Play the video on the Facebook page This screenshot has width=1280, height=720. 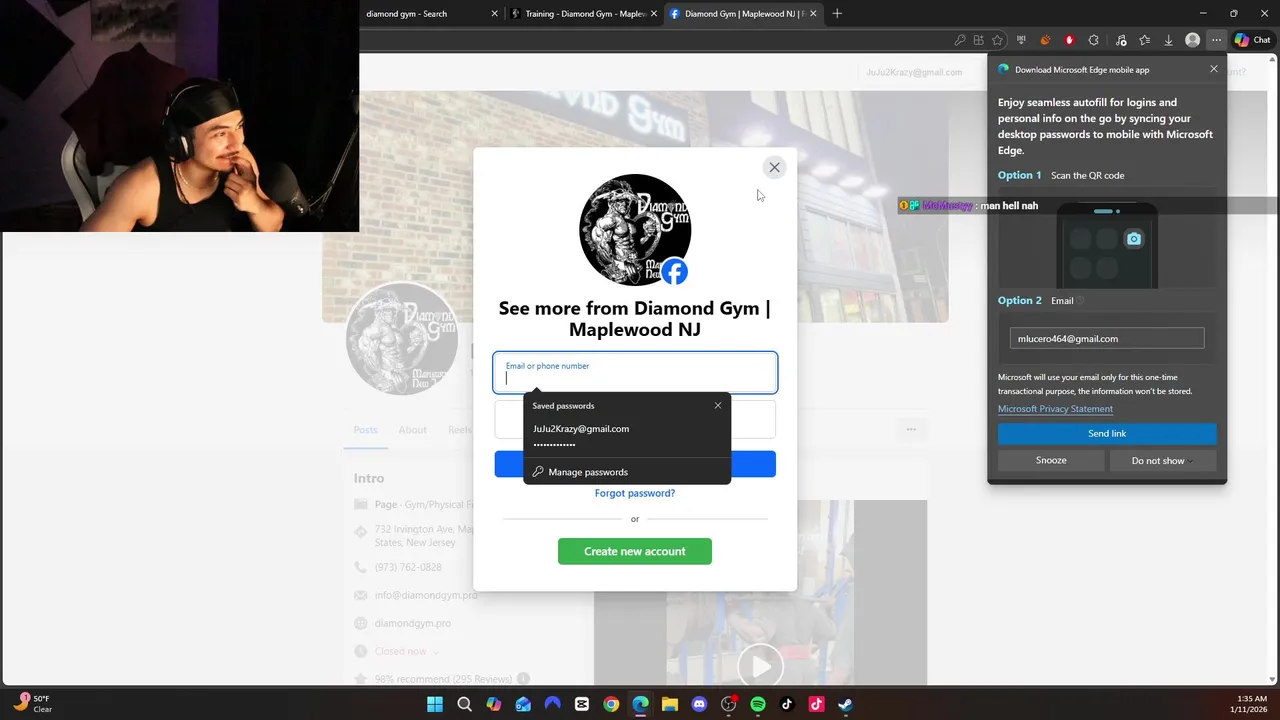point(761,665)
